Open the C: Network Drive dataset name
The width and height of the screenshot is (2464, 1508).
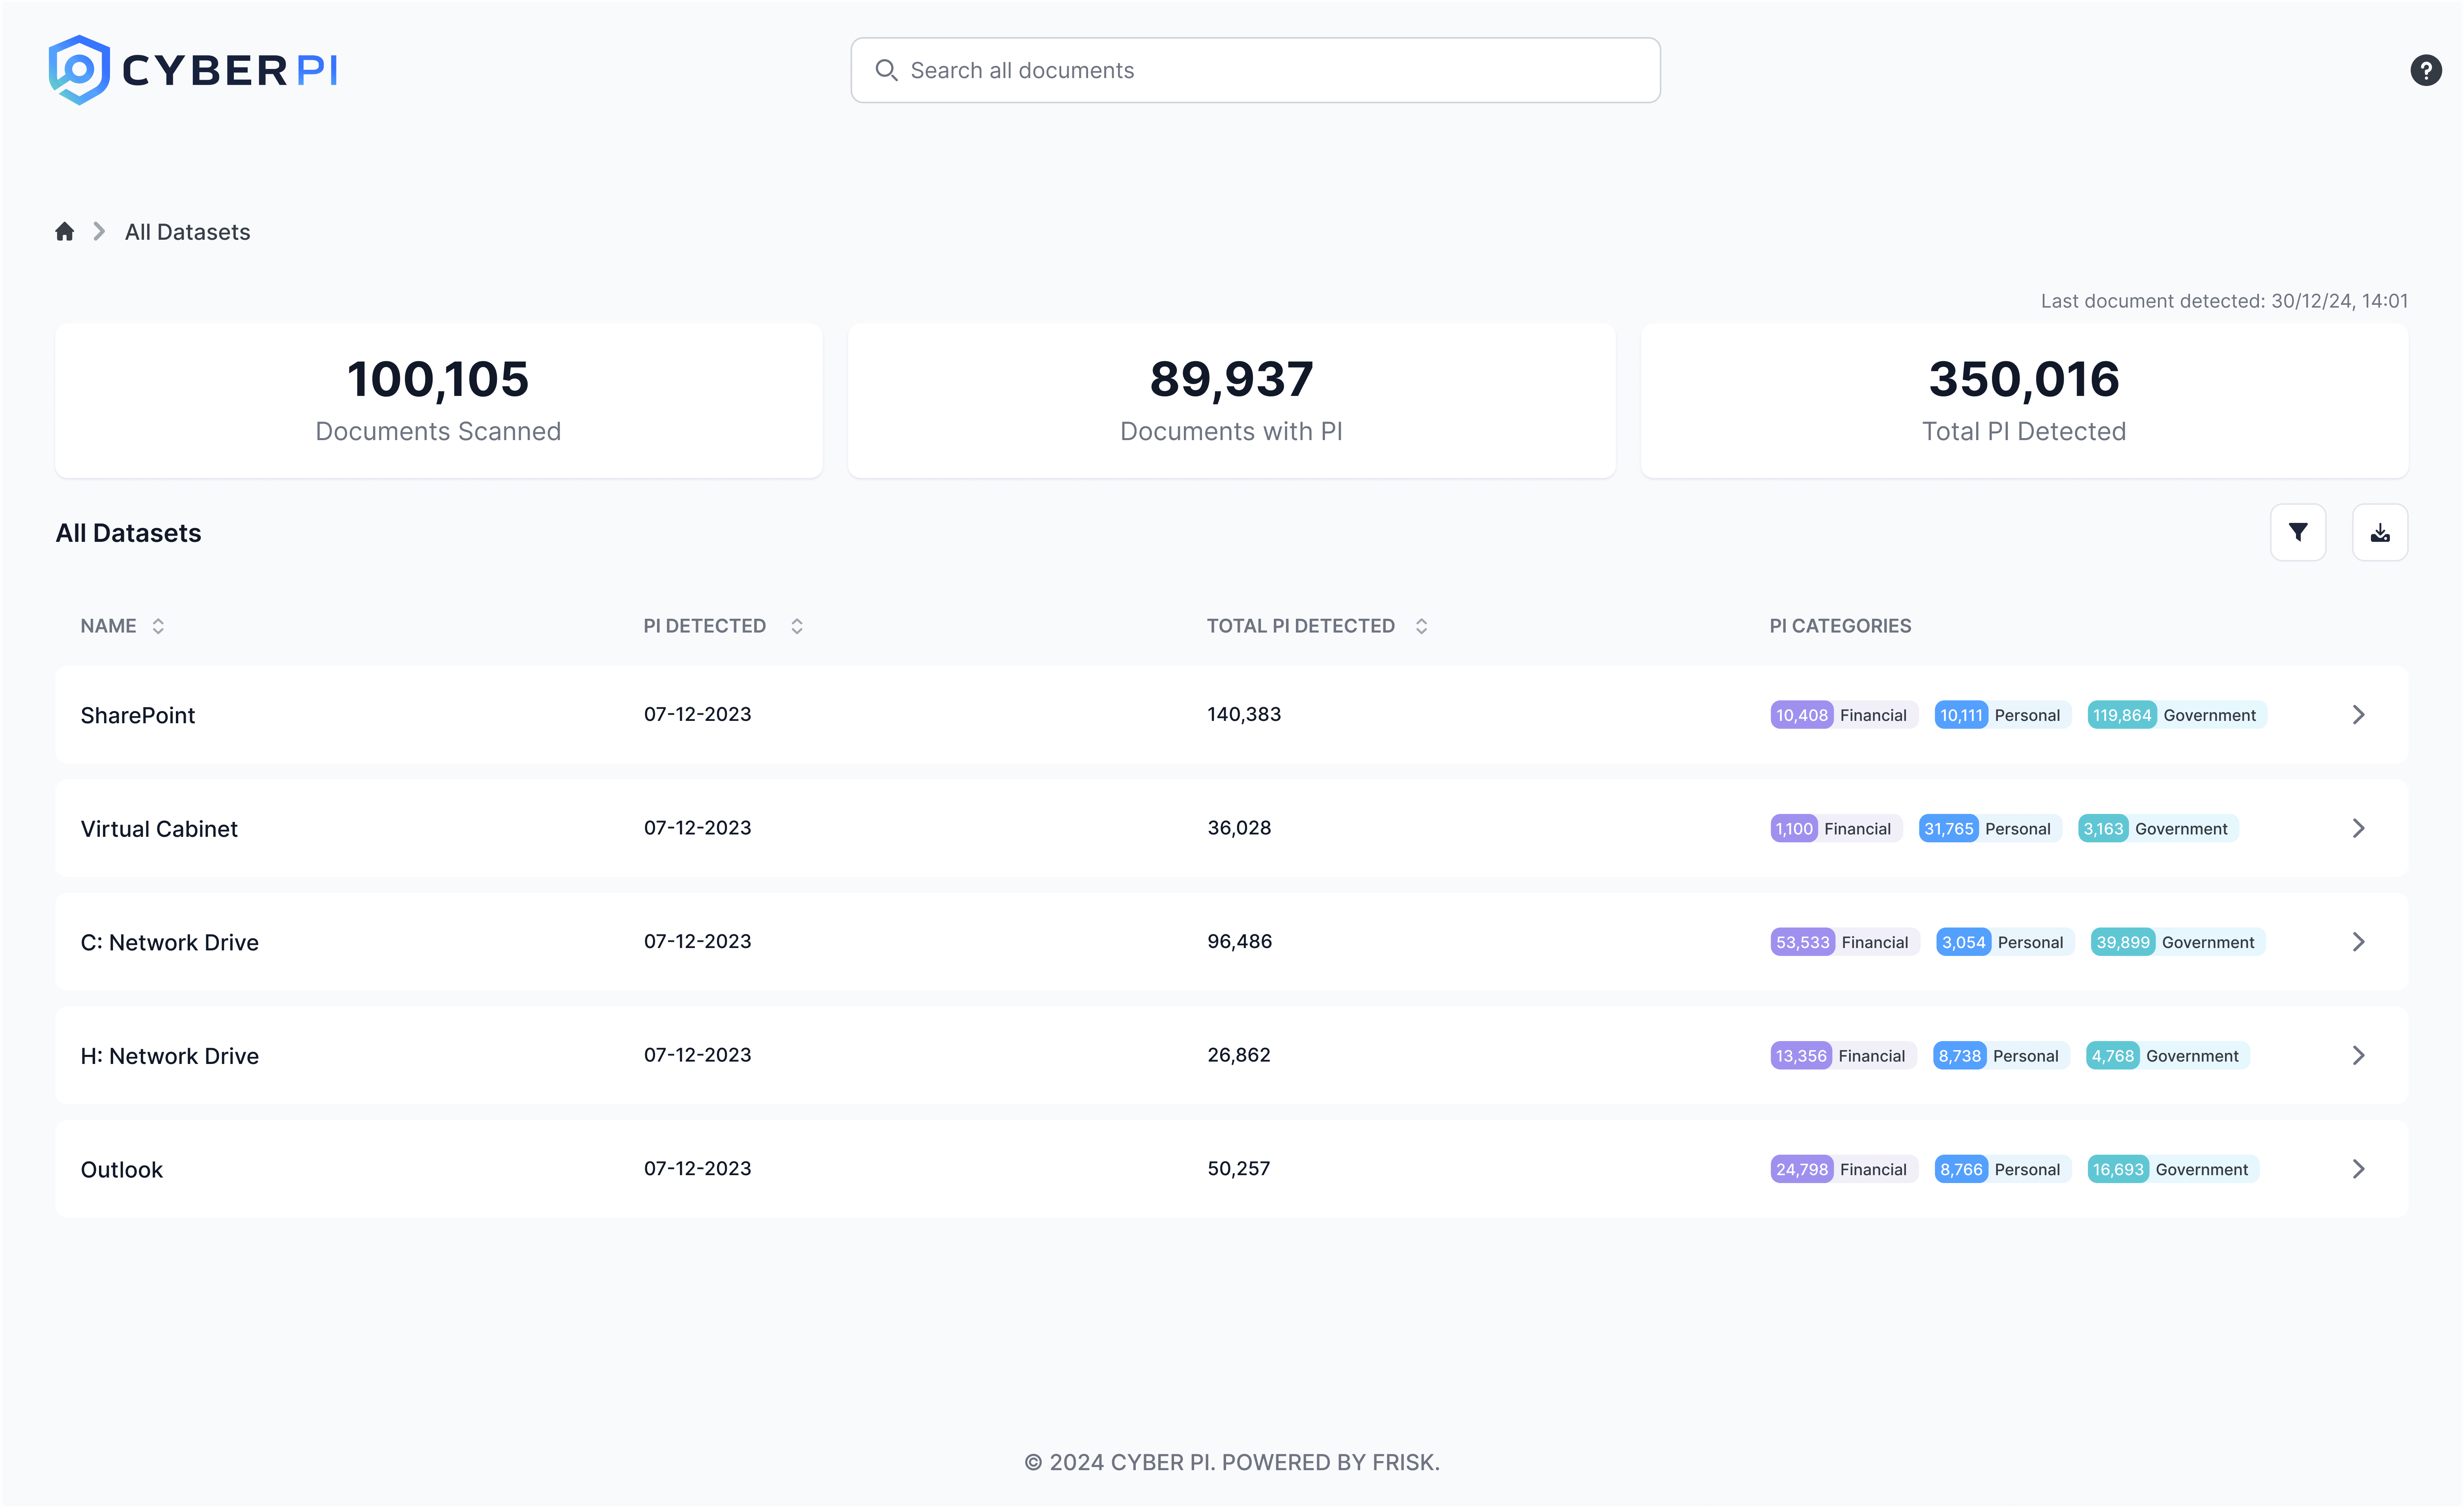pyautogui.click(x=170, y=942)
